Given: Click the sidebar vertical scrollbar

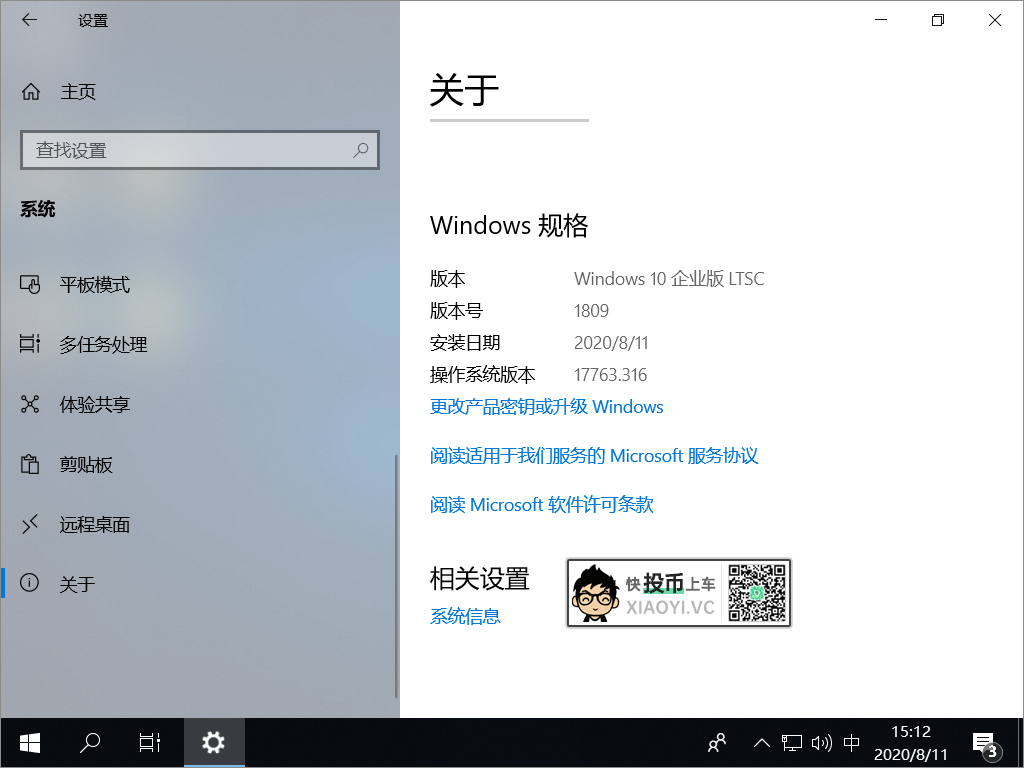Looking at the screenshot, I should pyautogui.click(x=396, y=577).
